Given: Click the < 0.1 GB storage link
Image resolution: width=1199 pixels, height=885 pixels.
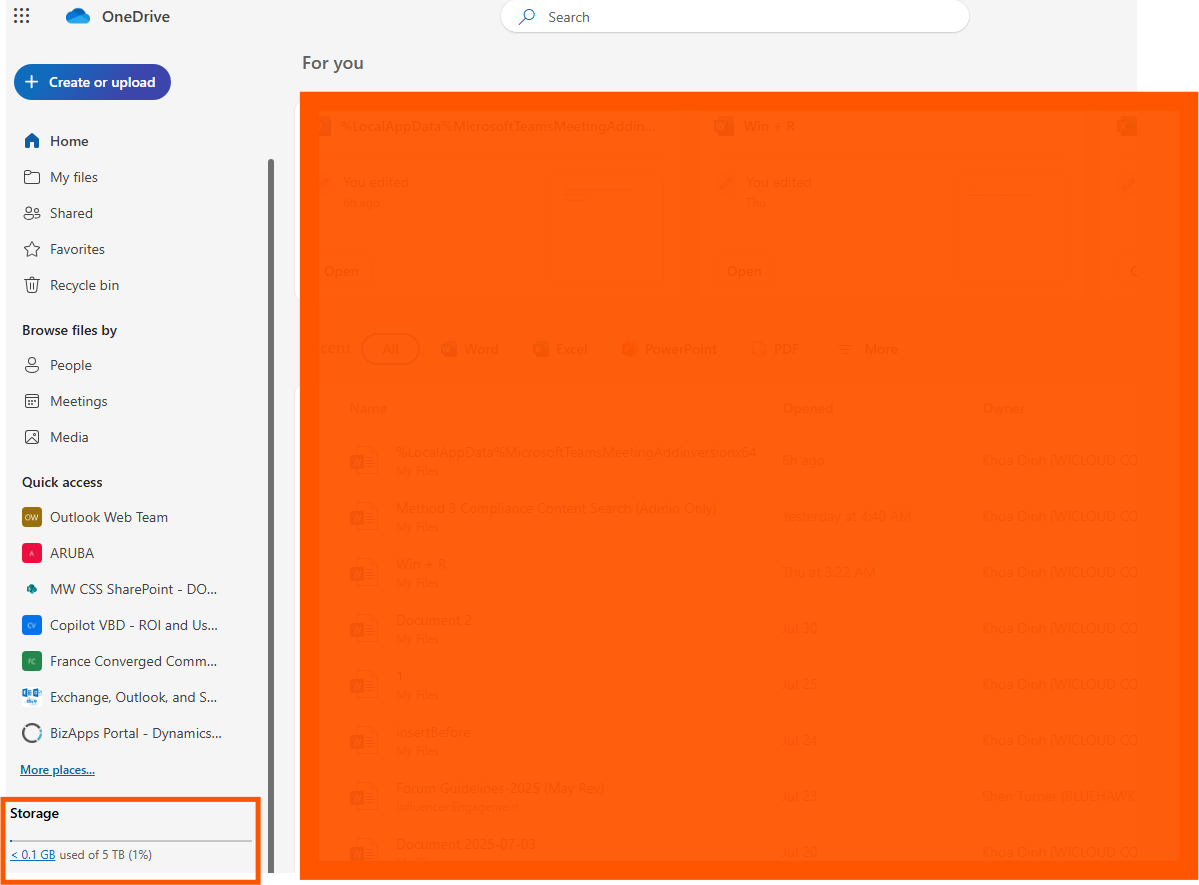Looking at the screenshot, I should click(x=33, y=854).
